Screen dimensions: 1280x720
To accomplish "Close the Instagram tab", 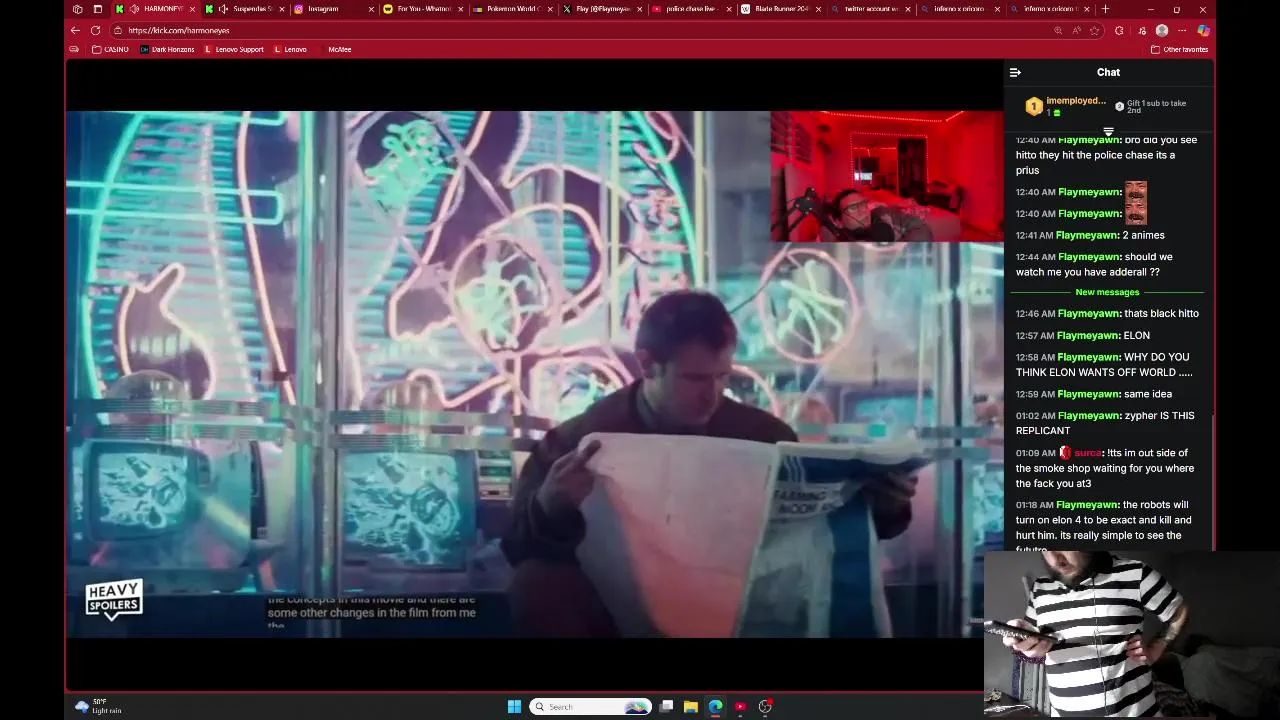I will pos(371,9).
